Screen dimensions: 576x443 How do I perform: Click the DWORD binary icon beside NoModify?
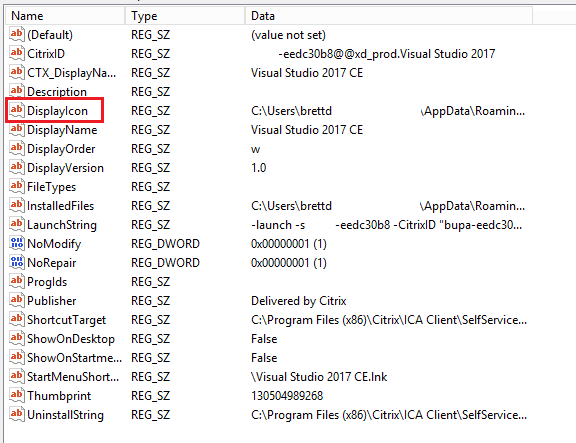point(17,244)
